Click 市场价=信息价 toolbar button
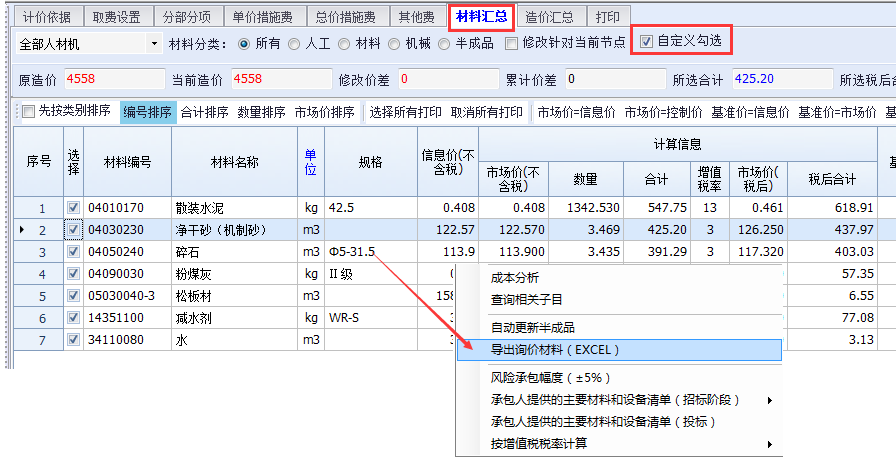 575,112
